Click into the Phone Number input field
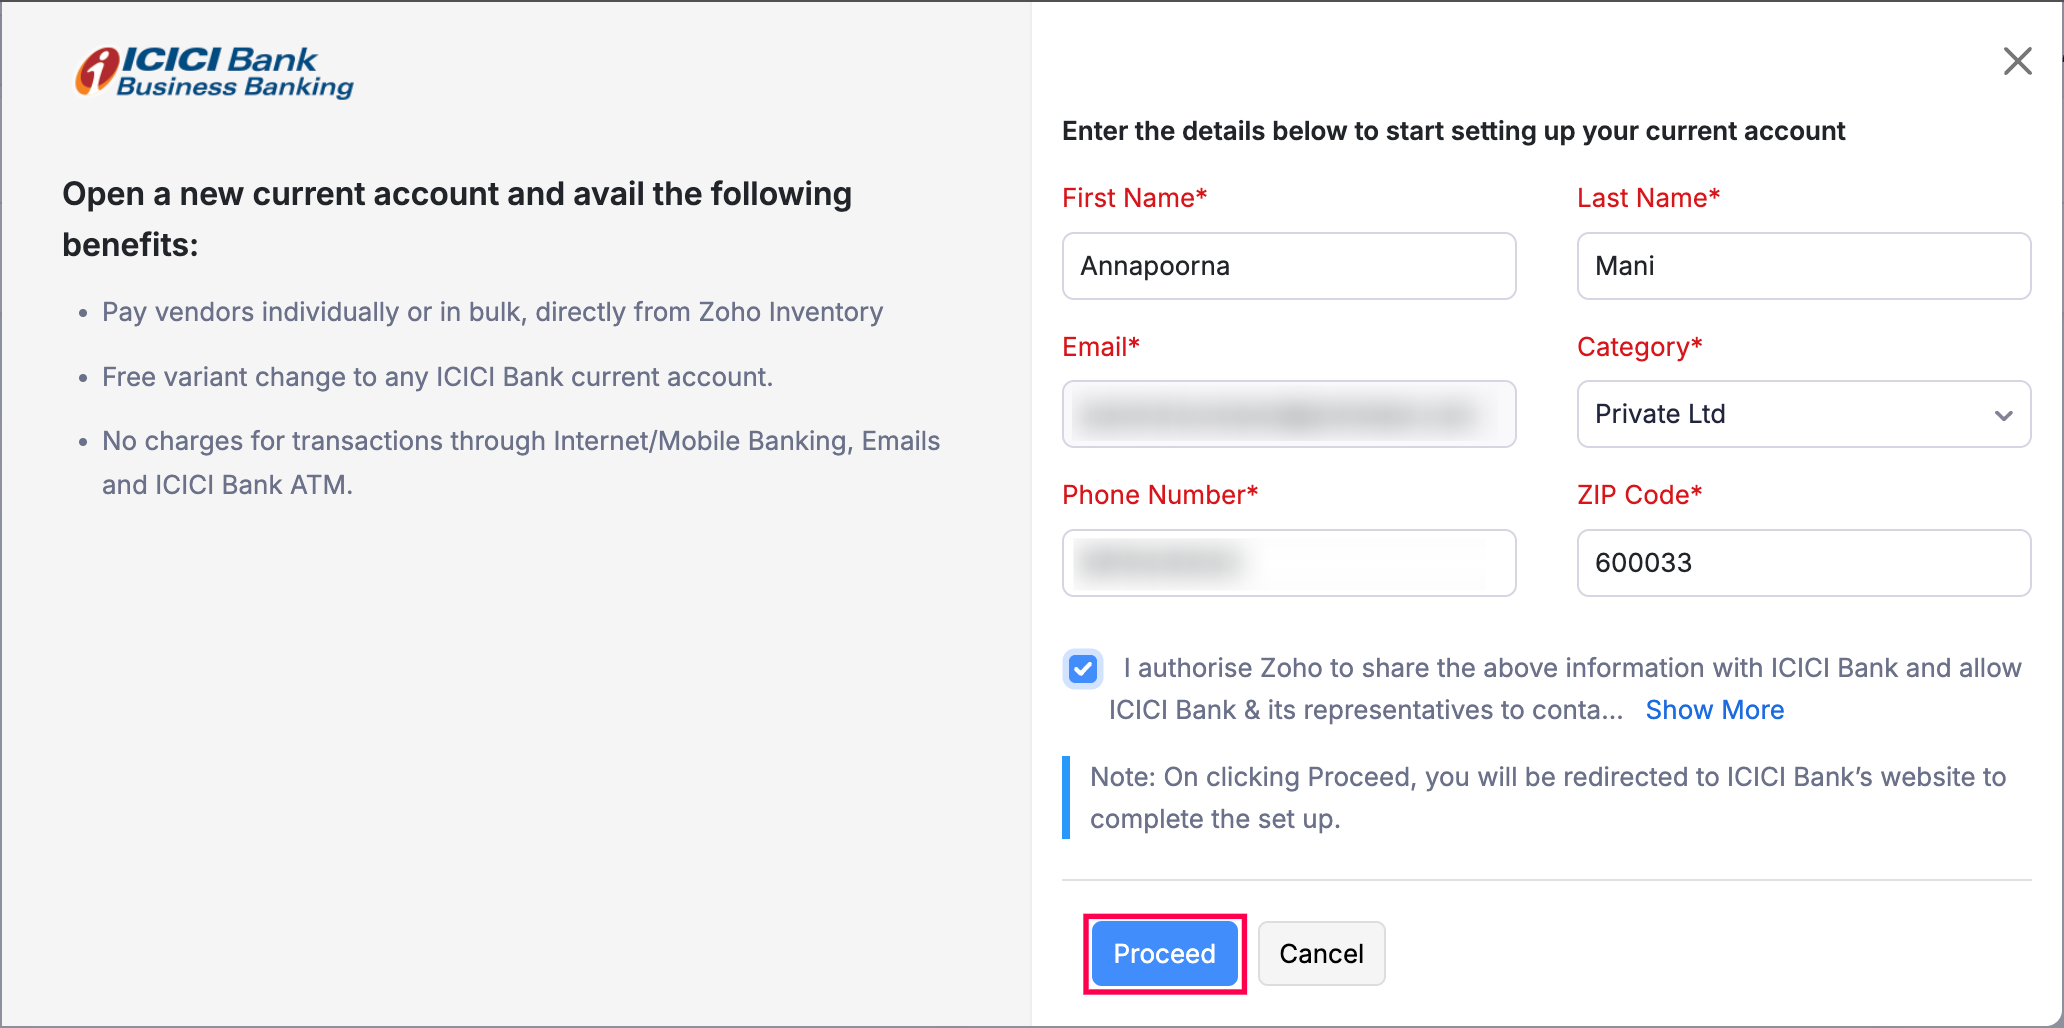Image resolution: width=2064 pixels, height=1028 pixels. [1288, 563]
